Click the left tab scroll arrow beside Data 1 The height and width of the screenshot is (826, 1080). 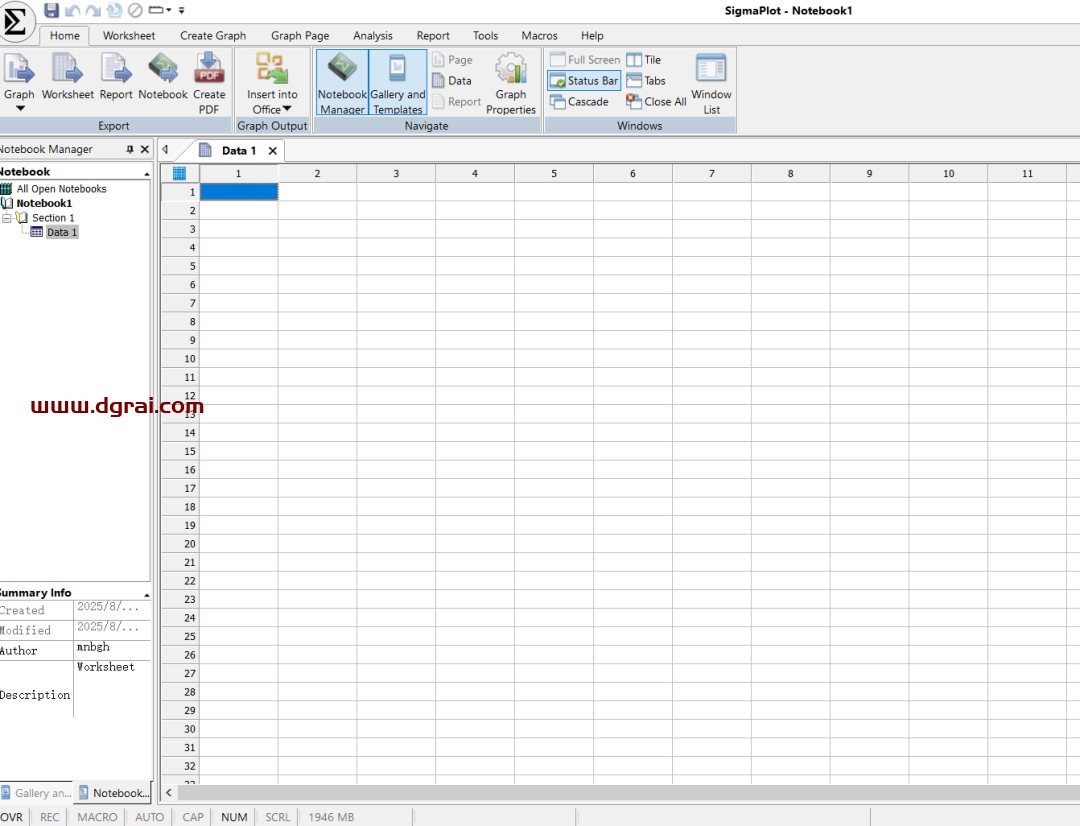(x=165, y=149)
